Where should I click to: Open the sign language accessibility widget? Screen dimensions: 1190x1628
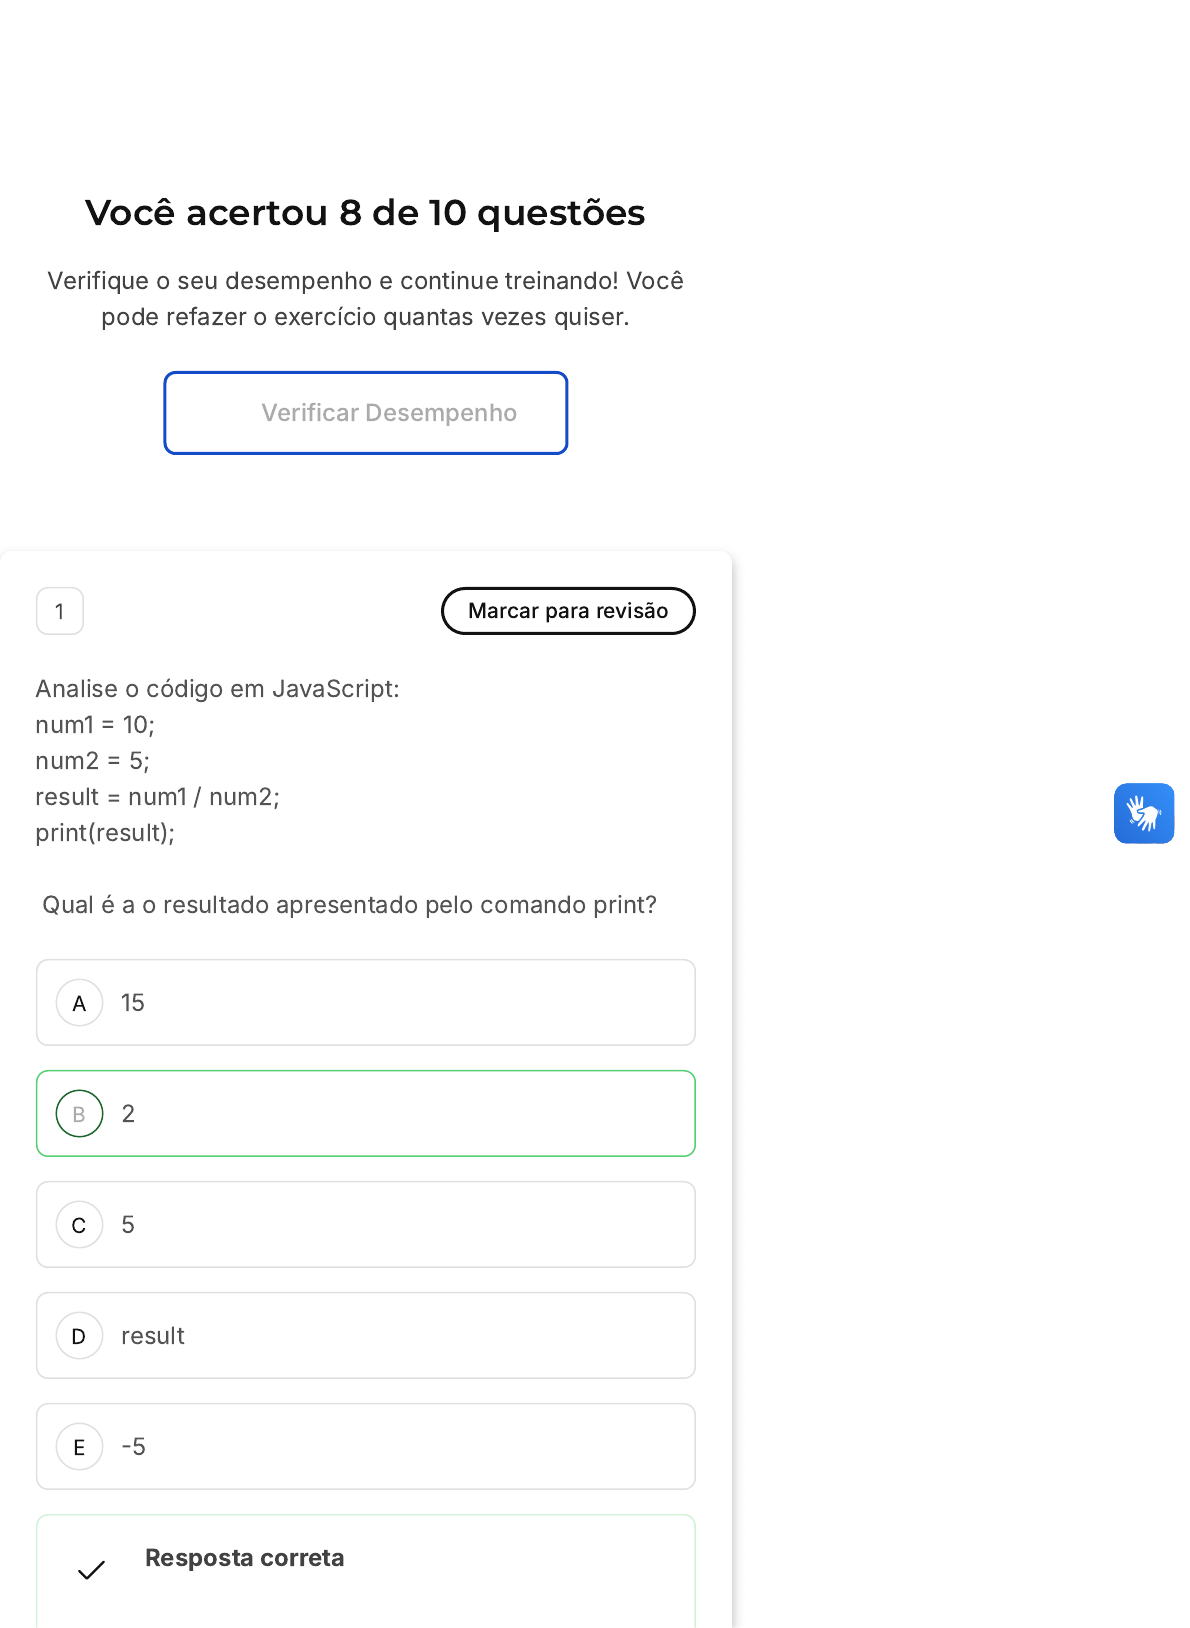(1144, 813)
